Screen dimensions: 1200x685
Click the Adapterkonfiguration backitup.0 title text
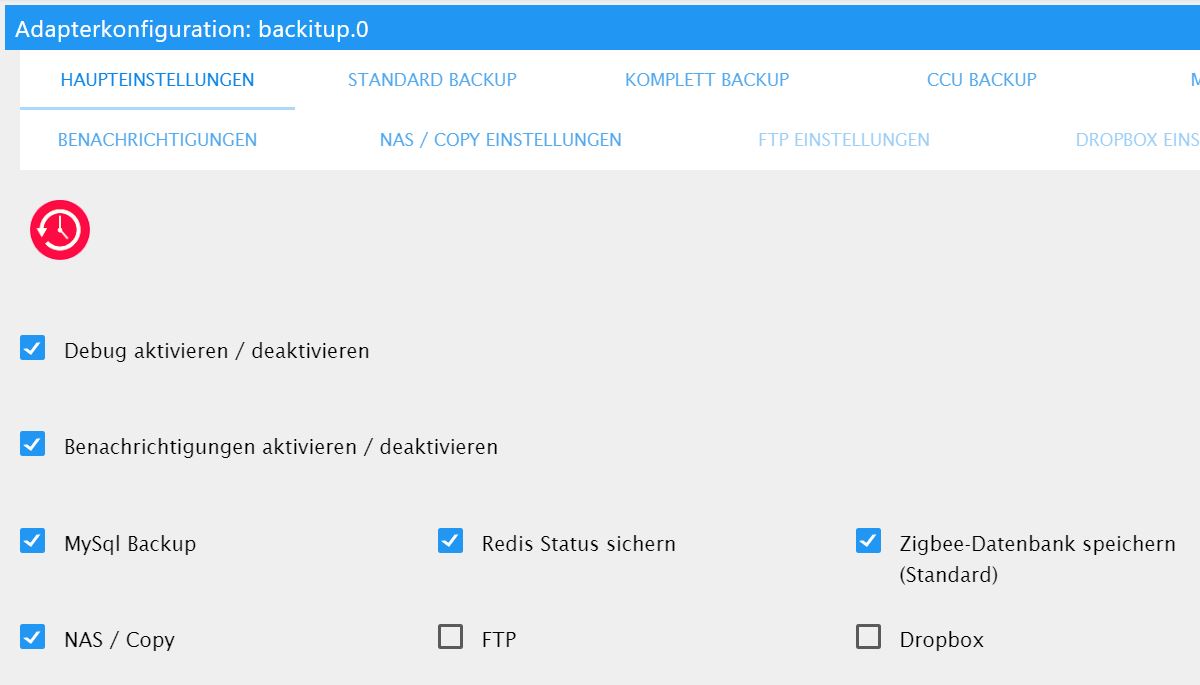[192, 29]
